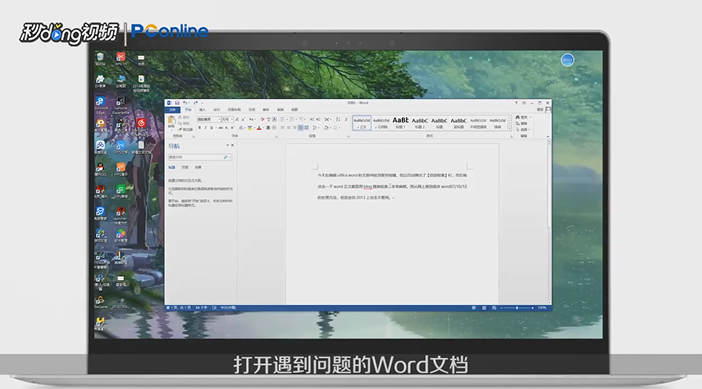Click the 100% zoom level
This screenshot has width=702, height=389.
[542, 308]
